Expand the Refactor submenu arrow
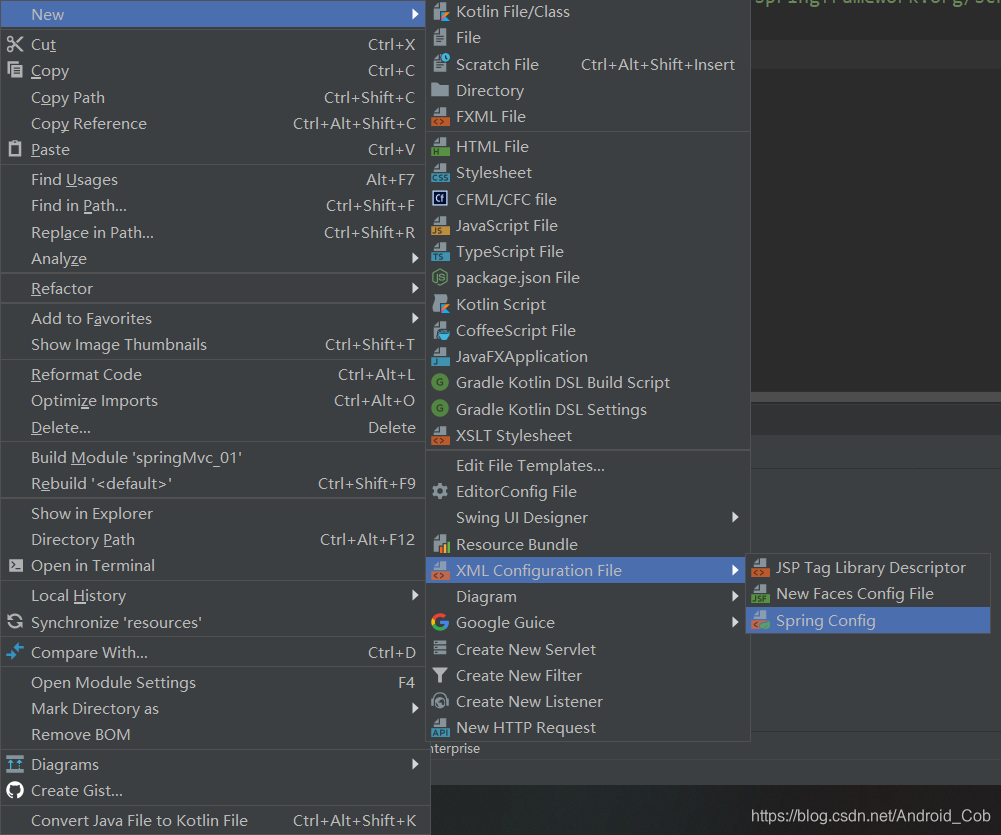The width and height of the screenshot is (1001, 835). click(x=415, y=288)
